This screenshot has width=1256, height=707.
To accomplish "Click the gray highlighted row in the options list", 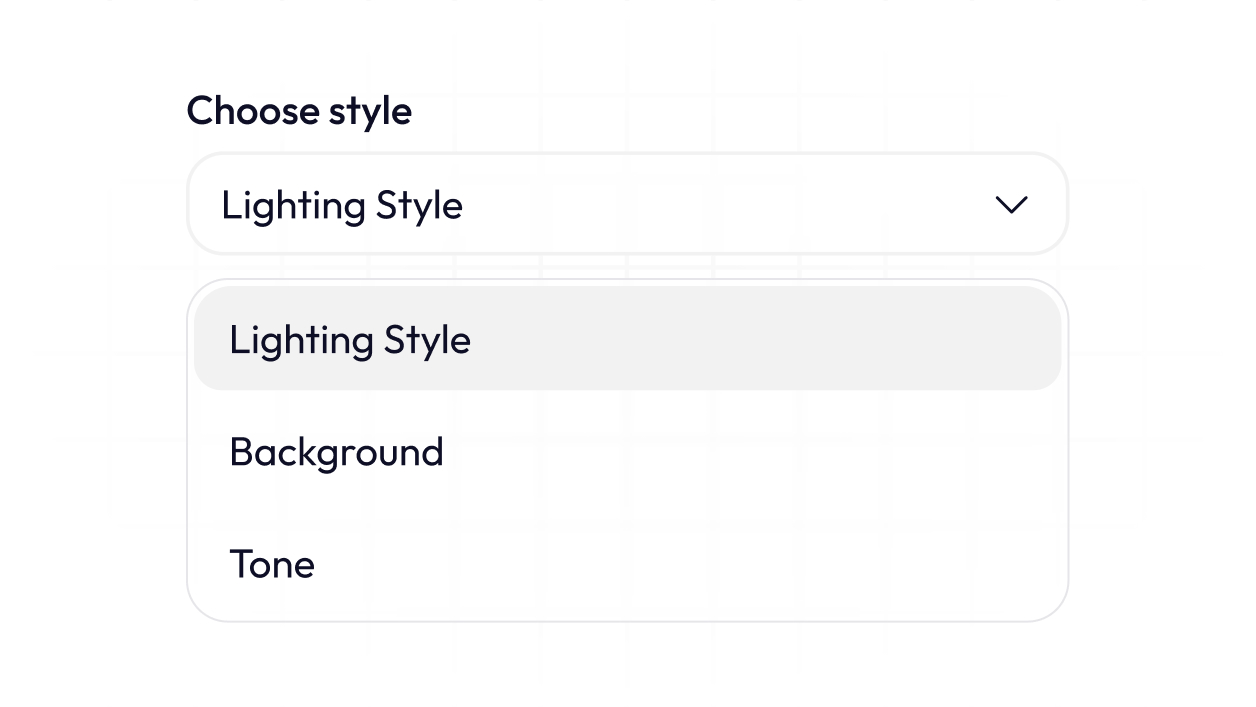I will point(627,339).
